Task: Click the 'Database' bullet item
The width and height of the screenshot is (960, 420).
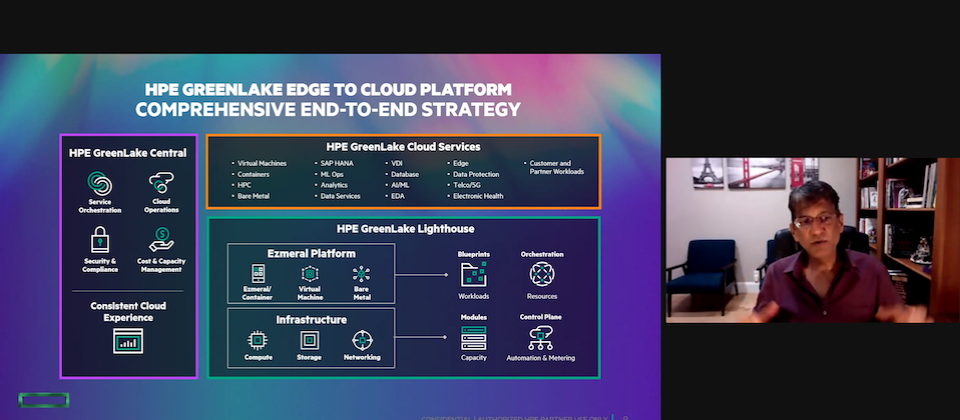Action: coord(405,174)
